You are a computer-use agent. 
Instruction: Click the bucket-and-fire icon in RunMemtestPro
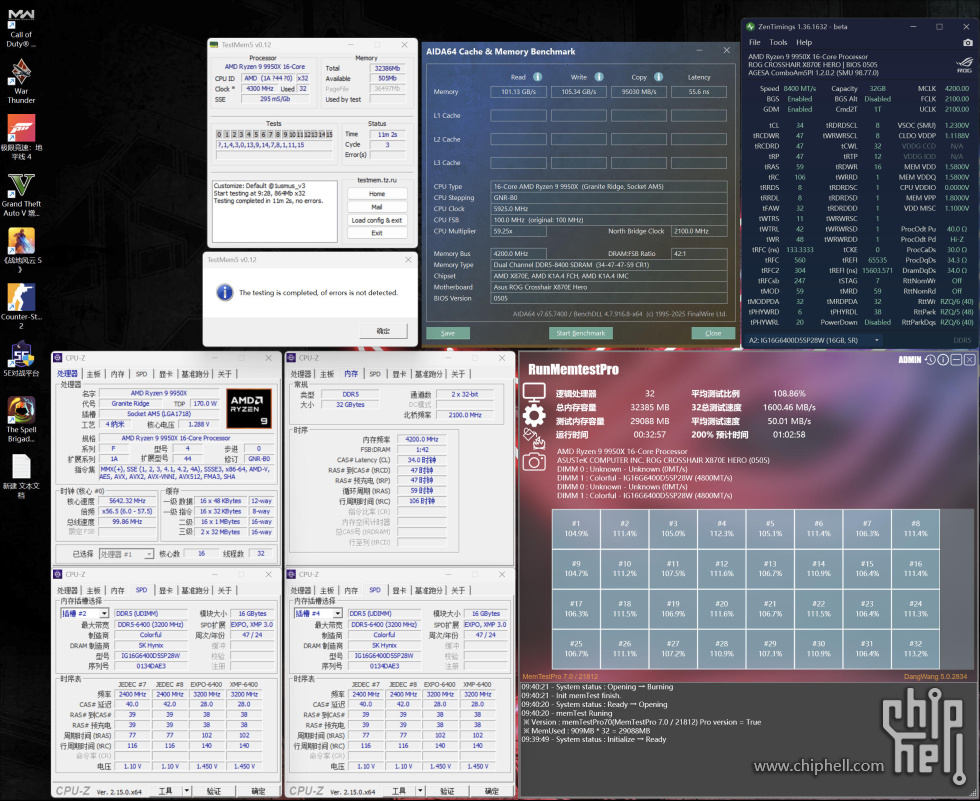pos(534,439)
